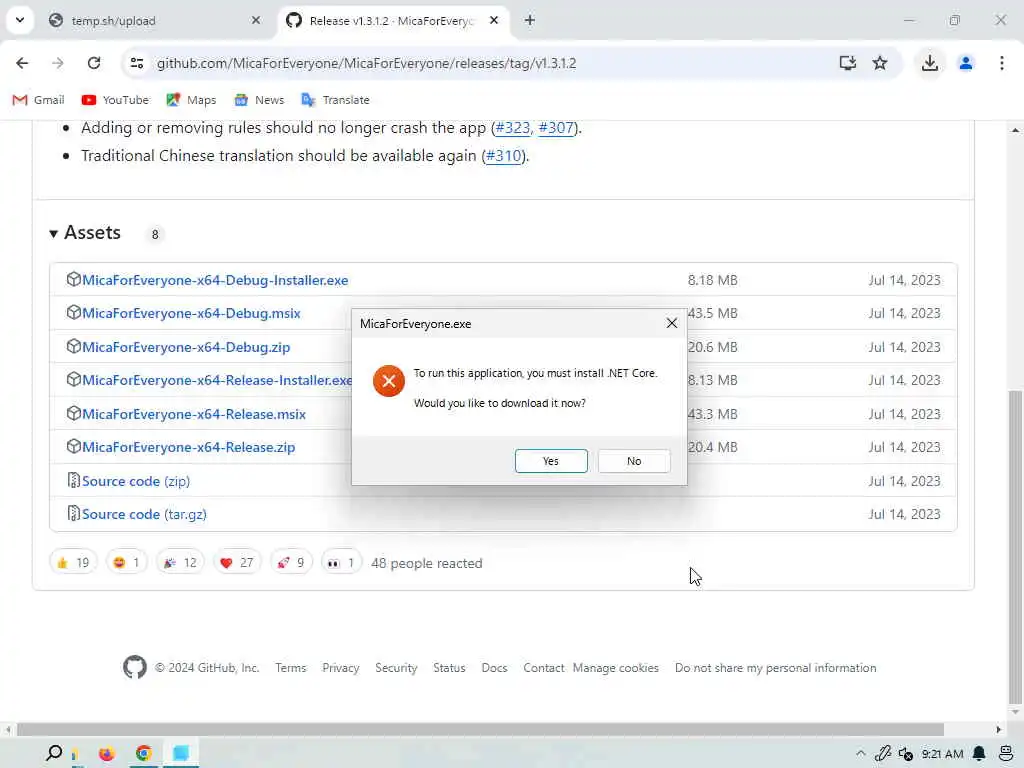
Task: Click package icon beside Debug.msix
Action: [73, 313]
